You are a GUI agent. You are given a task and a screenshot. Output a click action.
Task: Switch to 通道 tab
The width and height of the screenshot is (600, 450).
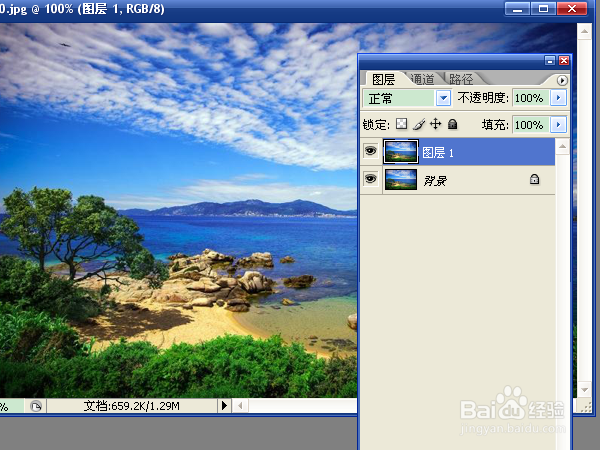click(422, 79)
